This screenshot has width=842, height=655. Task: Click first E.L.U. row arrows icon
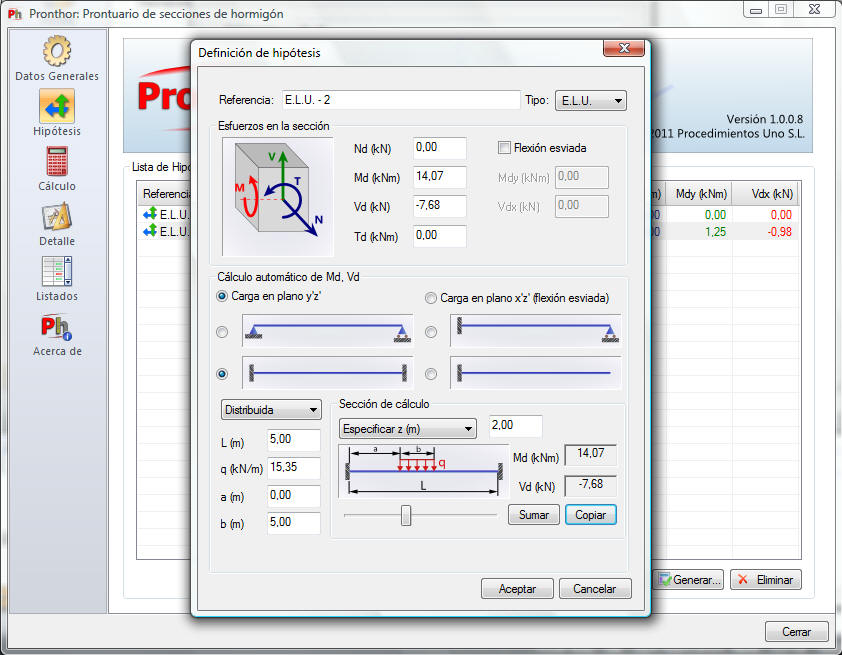[x=150, y=214]
